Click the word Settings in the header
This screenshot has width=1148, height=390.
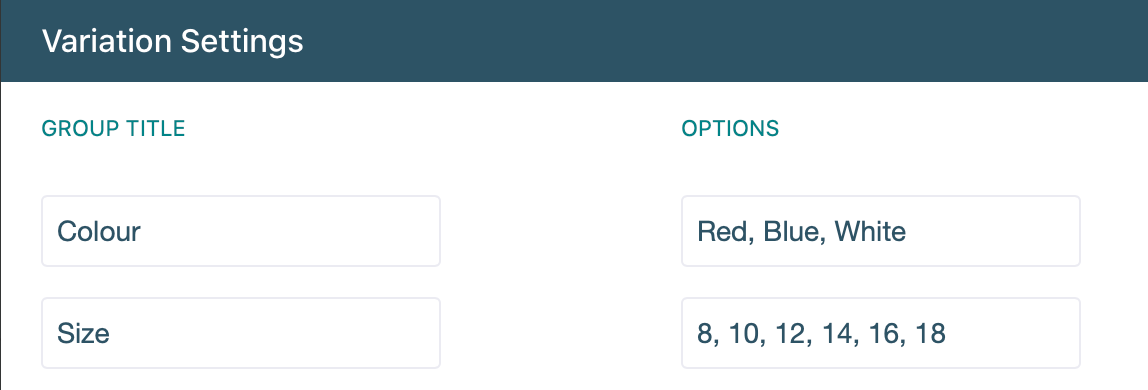(242, 42)
